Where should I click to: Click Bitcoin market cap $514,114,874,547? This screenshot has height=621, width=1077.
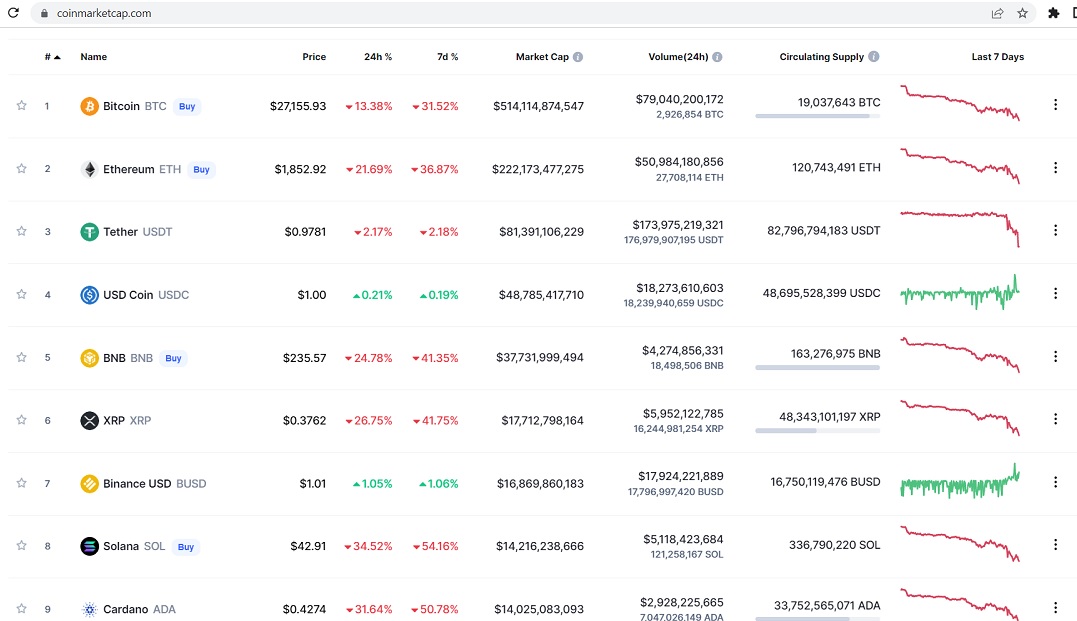538,106
